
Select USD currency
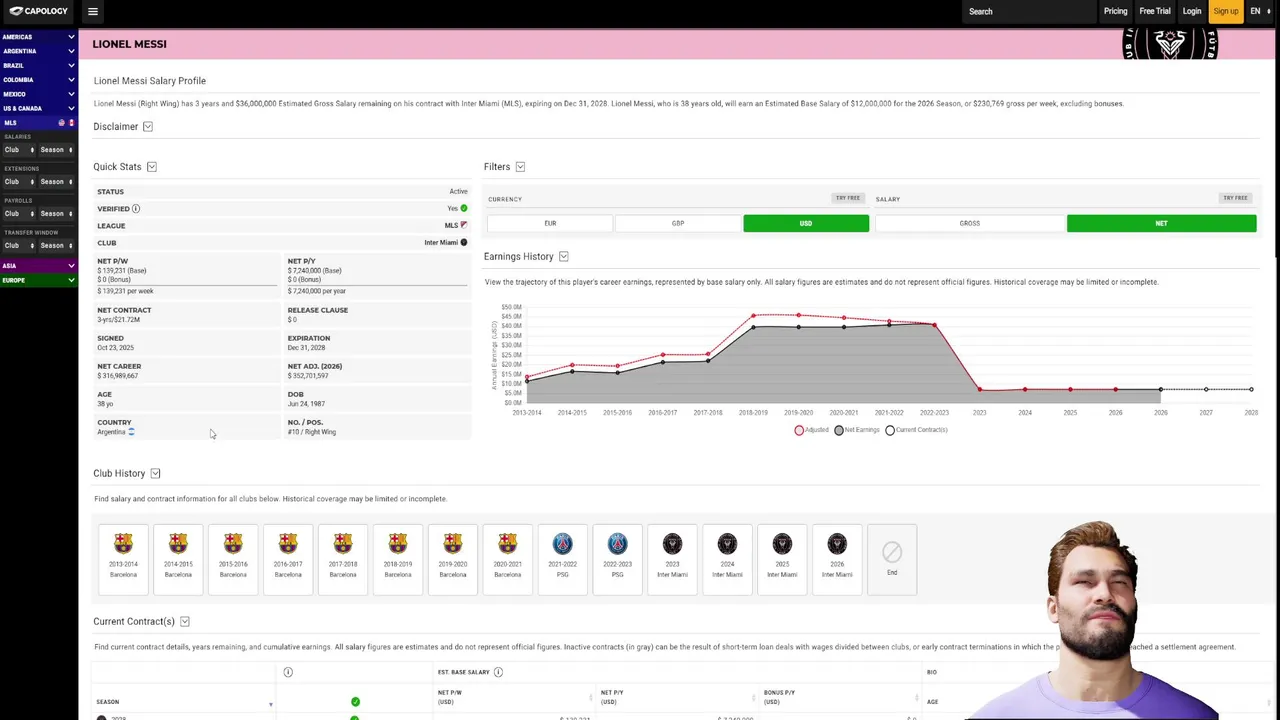[x=806, y=223]
